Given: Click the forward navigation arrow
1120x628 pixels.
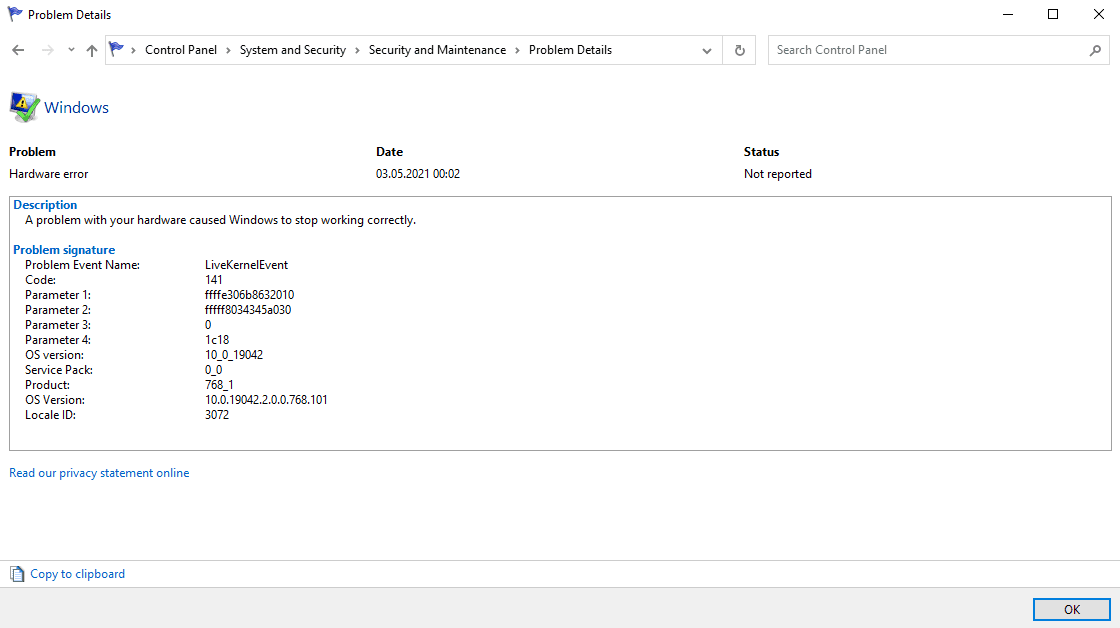Looking at the screenshot, I should 47,50.
